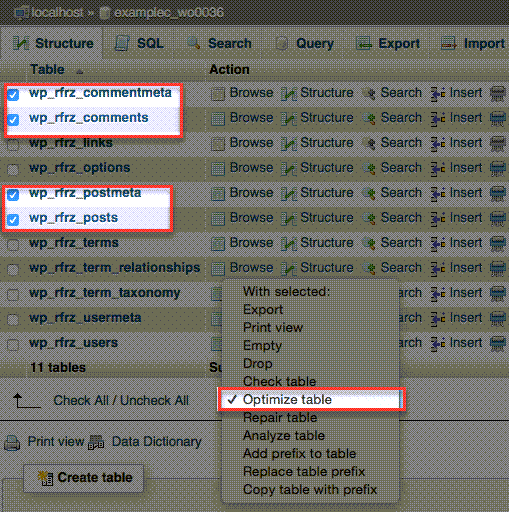The height and width of the screenshot is (512, 509).
Task: Click Data Dictionary icon
Action: point(96,443)
